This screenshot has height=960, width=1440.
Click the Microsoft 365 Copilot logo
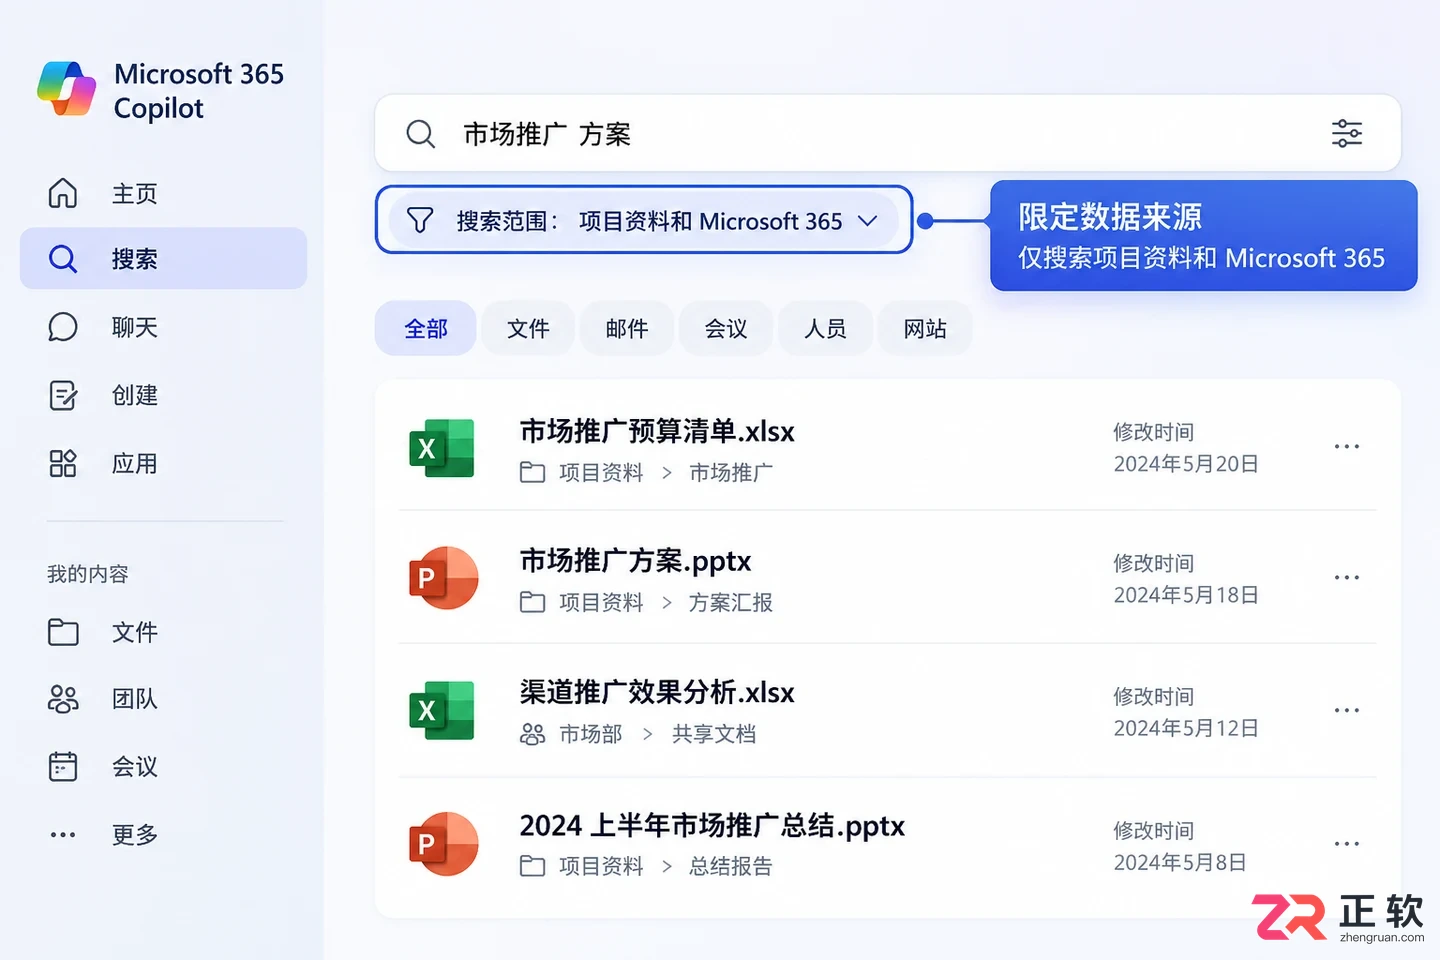66,89
